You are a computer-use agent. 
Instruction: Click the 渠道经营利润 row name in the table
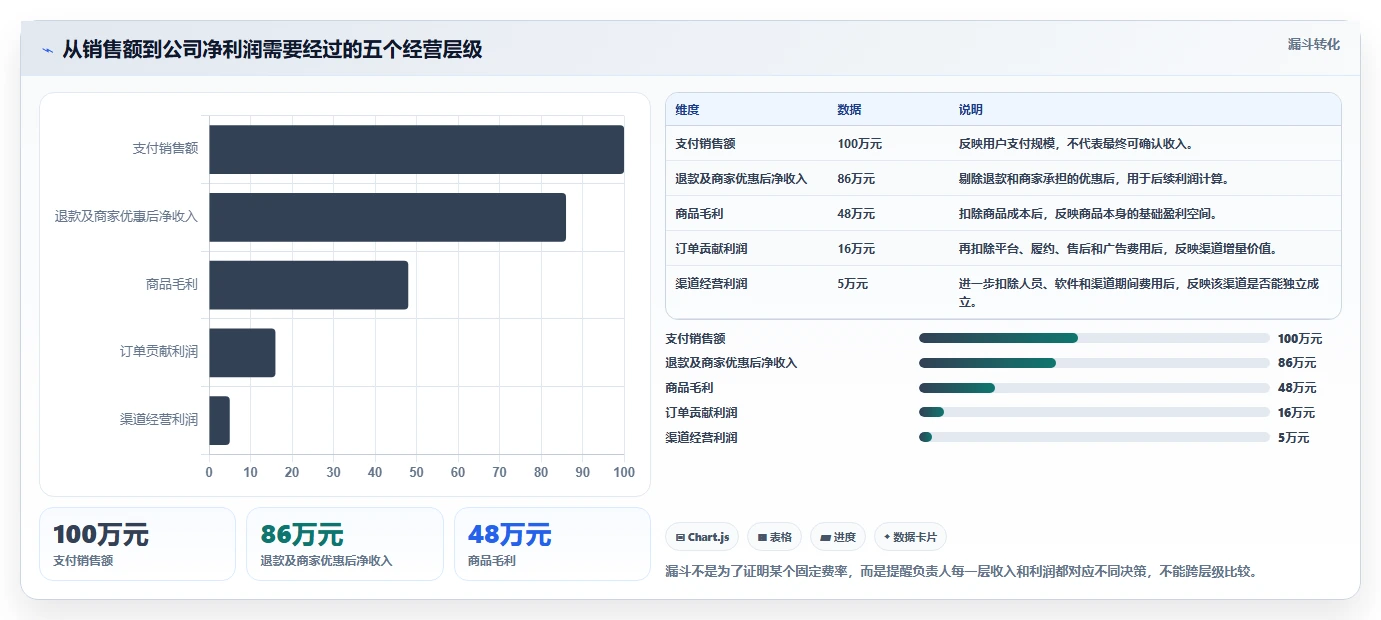point(711,284)
